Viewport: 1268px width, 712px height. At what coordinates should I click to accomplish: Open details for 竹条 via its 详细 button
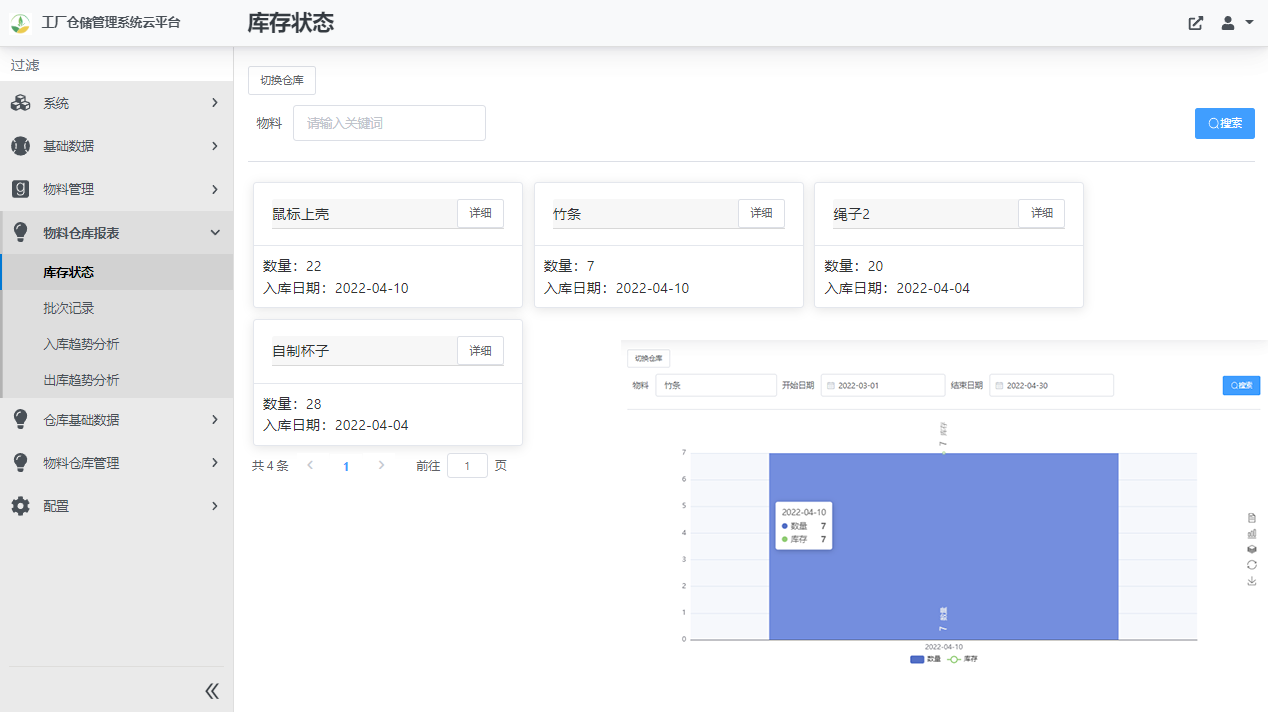(761, 213)
